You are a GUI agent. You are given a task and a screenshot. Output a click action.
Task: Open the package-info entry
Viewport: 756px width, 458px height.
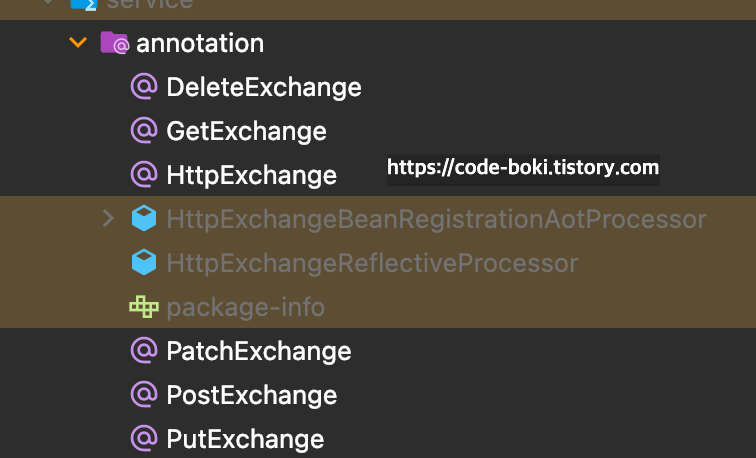245,308
